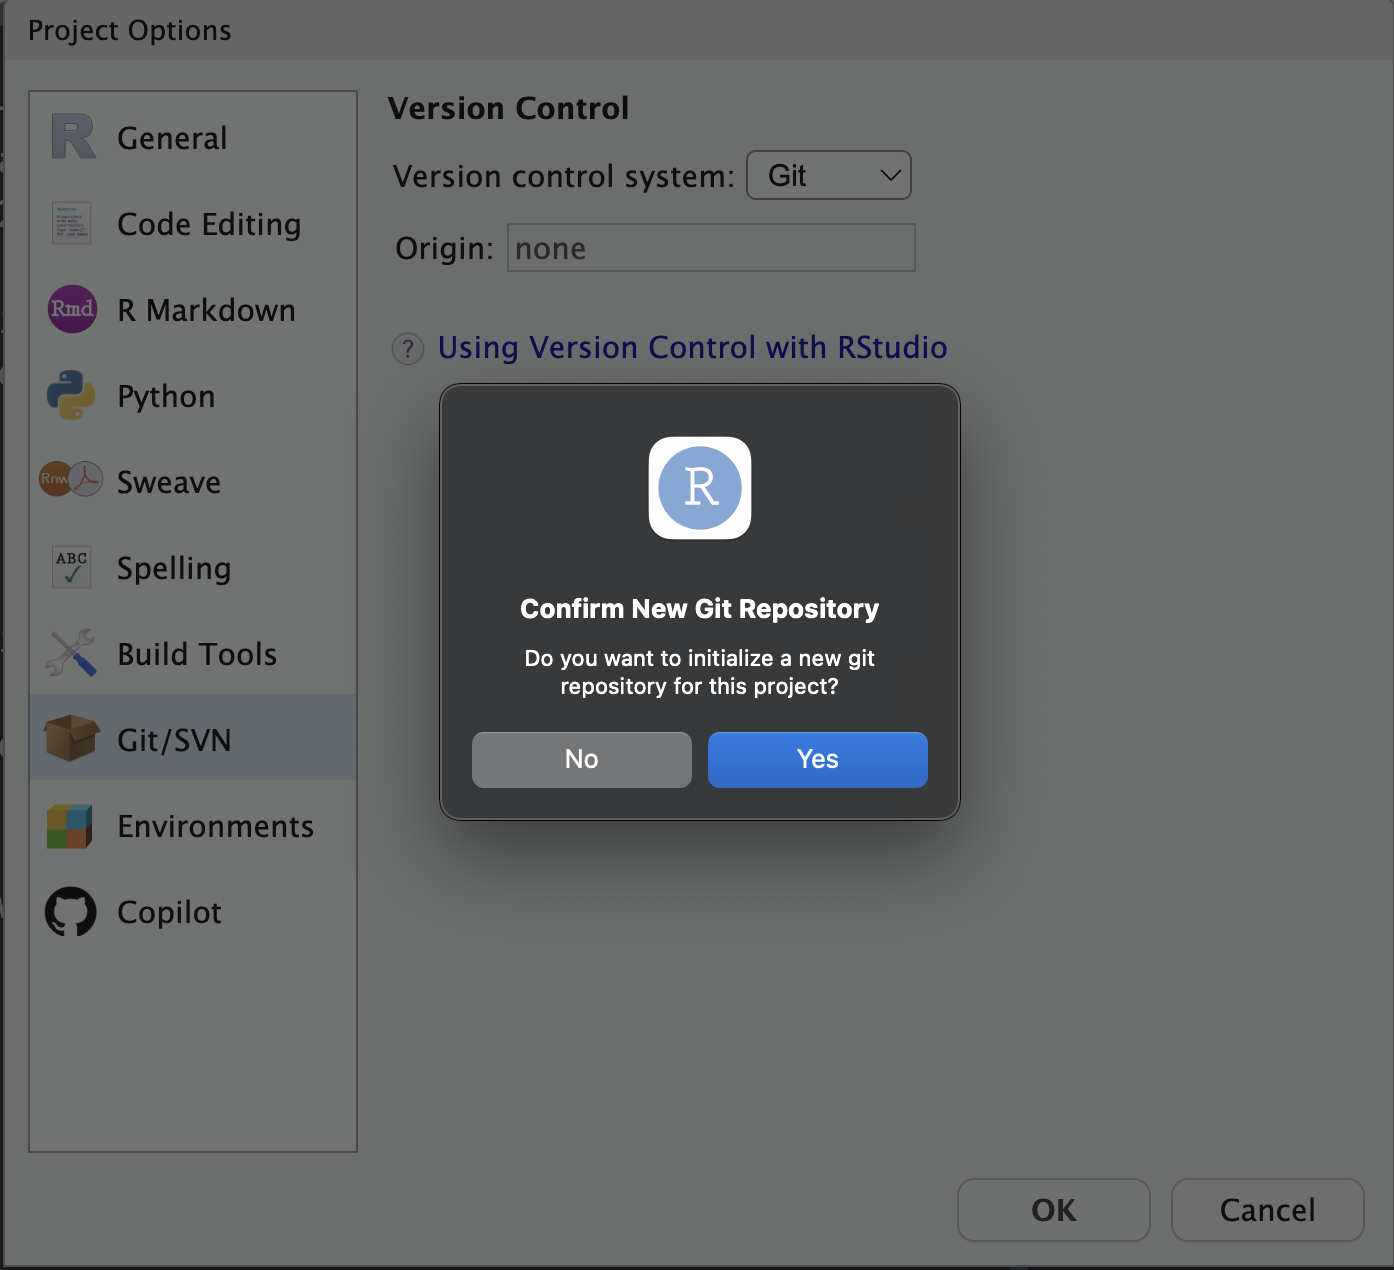Click the Origin text field
1394x1270 pixels.
(x=711, y=247)
